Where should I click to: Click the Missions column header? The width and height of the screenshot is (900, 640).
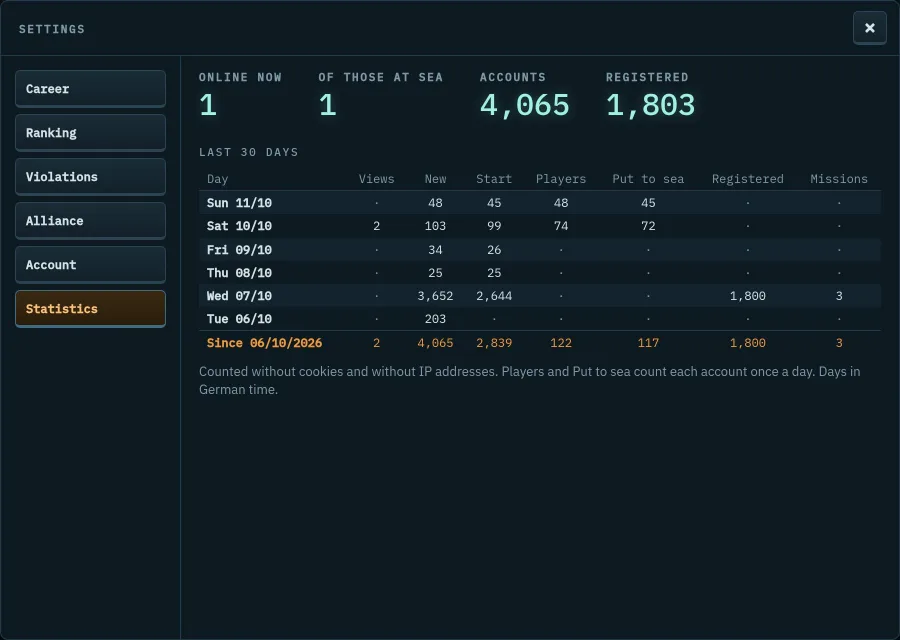click(839, 179)
